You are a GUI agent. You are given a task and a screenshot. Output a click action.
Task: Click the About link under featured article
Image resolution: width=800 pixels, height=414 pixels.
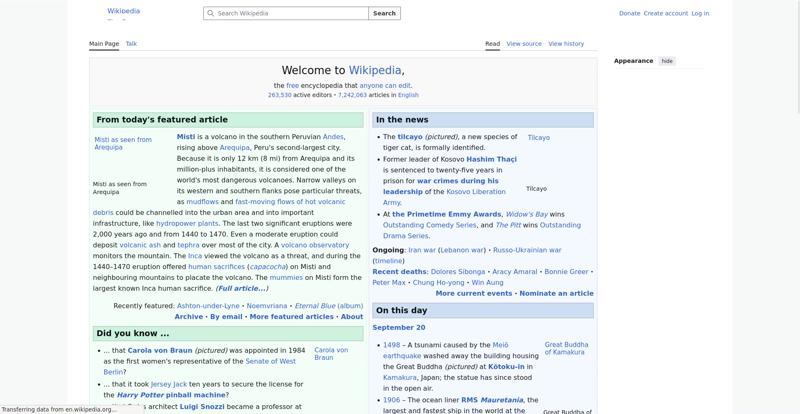point(352,317)
